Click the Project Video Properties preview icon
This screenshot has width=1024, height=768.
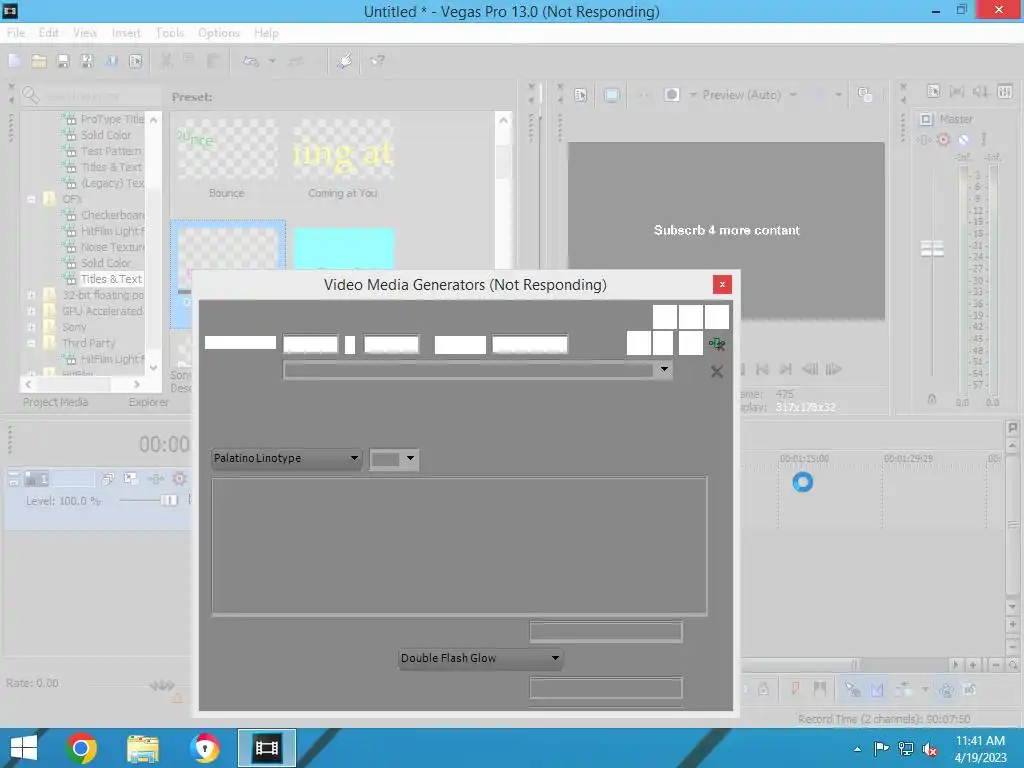pos(581,95)
